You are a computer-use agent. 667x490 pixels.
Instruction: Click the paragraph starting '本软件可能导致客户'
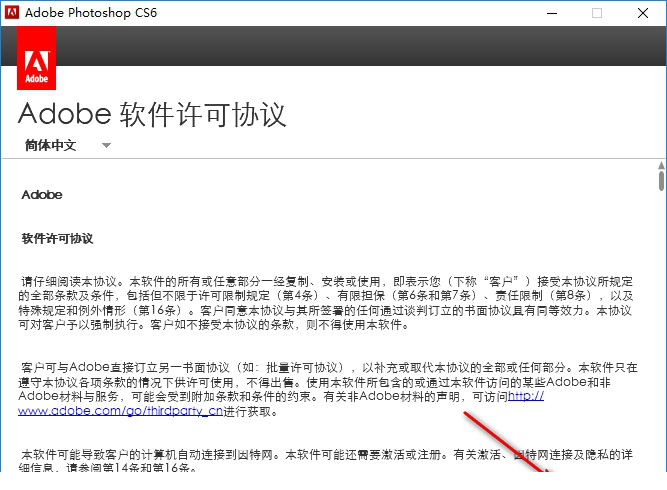click(x=326, y=461)
